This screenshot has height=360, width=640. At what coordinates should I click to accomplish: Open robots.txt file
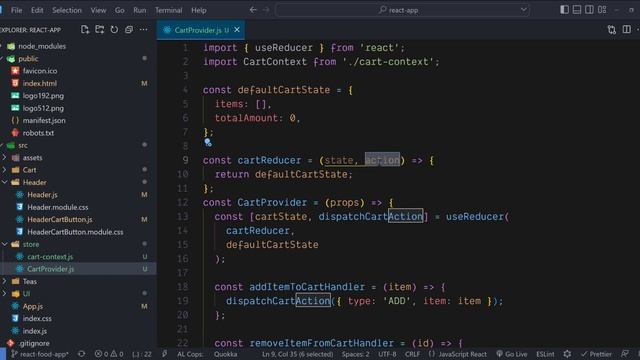(x=38, y=133)
